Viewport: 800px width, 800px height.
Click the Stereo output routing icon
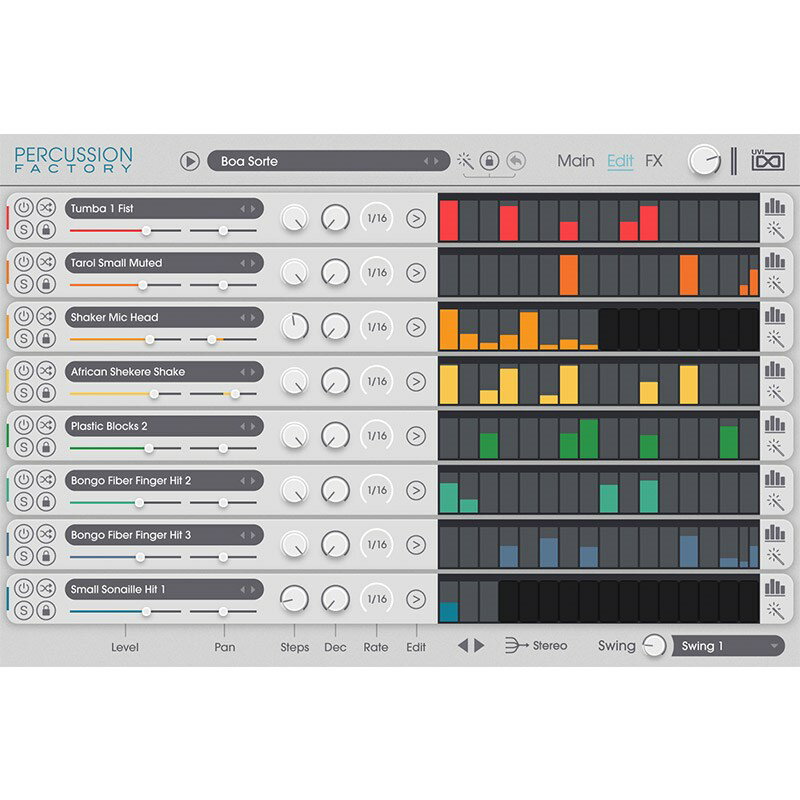(x=516, y=645)
